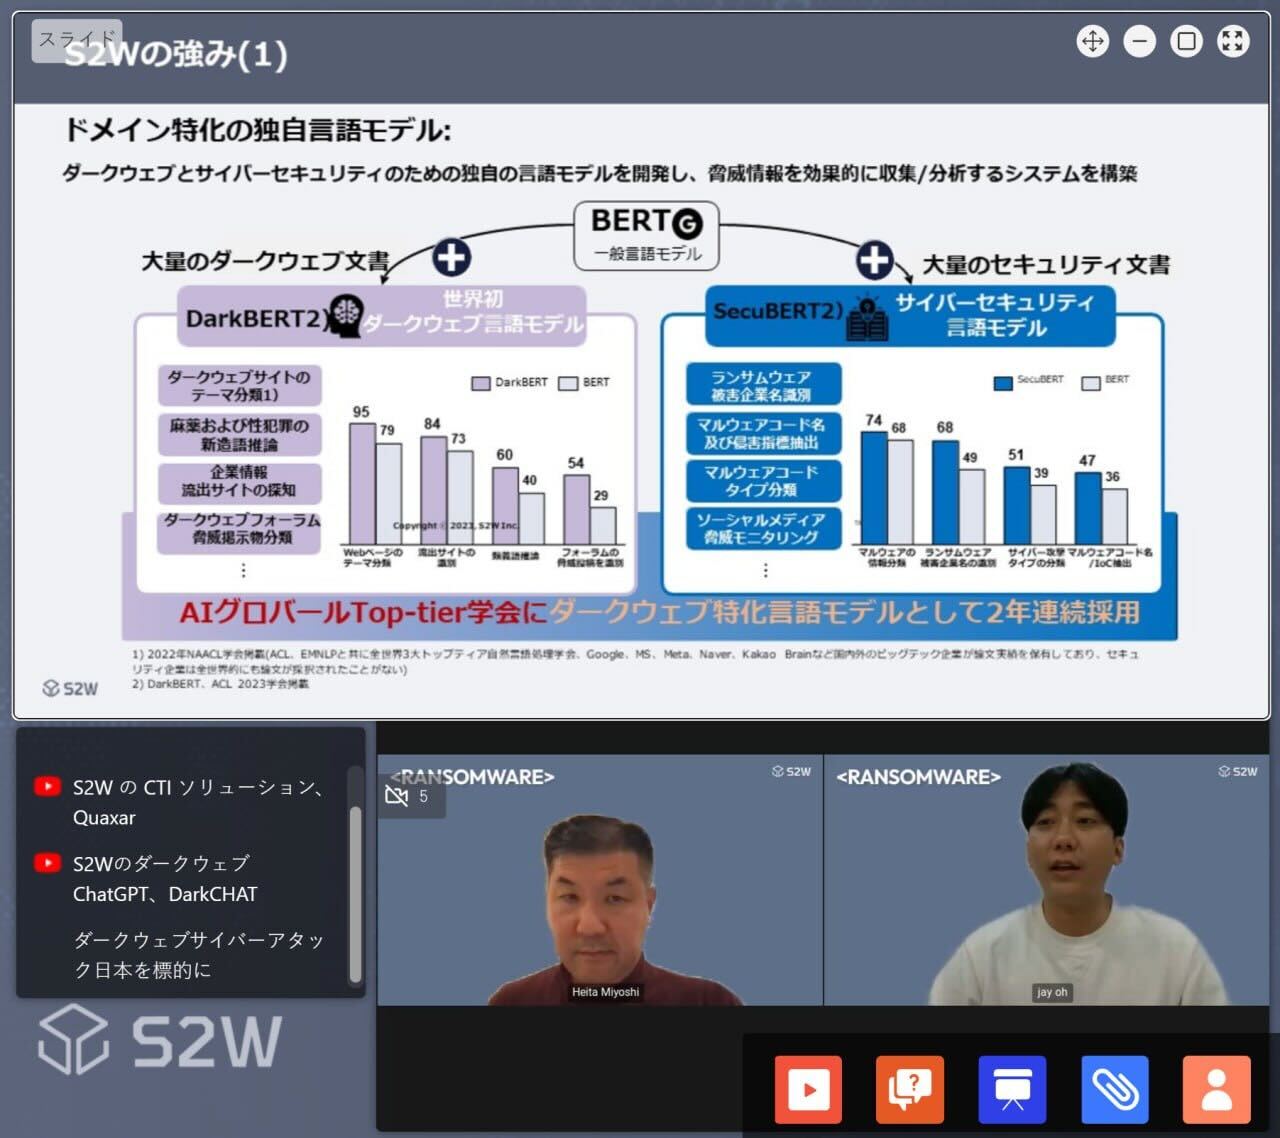Open the blue presentation slides button
Screen dimensions: 1280x1138
point(1012,1089)
